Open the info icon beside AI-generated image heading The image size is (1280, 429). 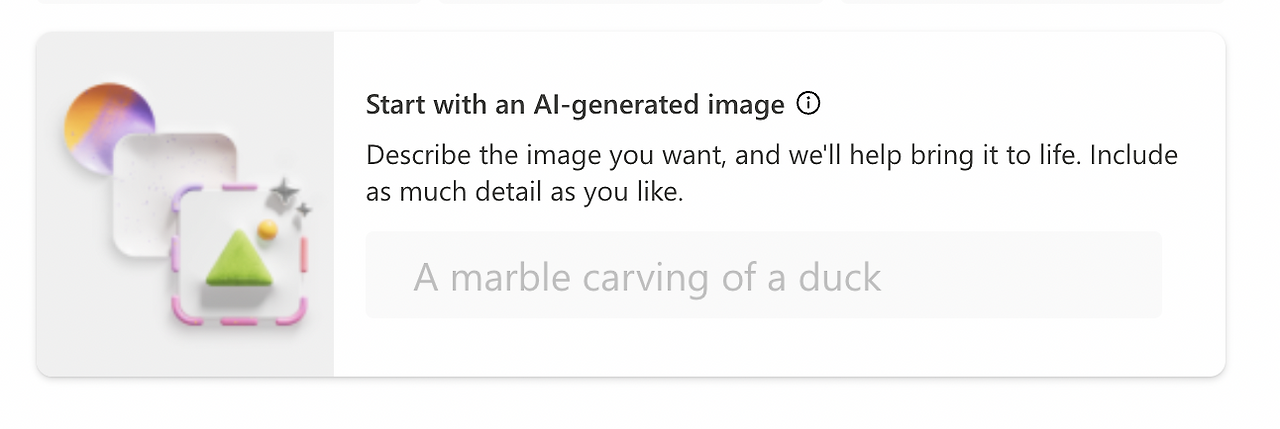coord(808,103)
